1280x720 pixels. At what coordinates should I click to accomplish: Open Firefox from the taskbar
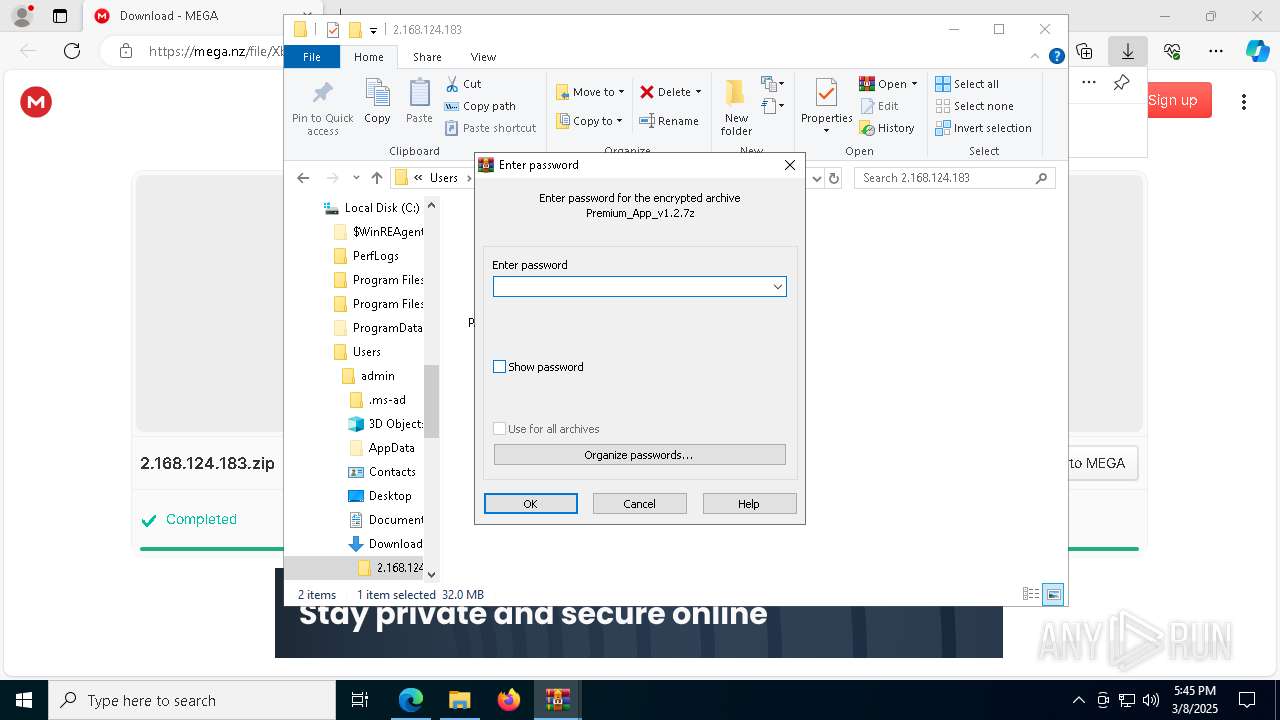[x=509, y=700]
